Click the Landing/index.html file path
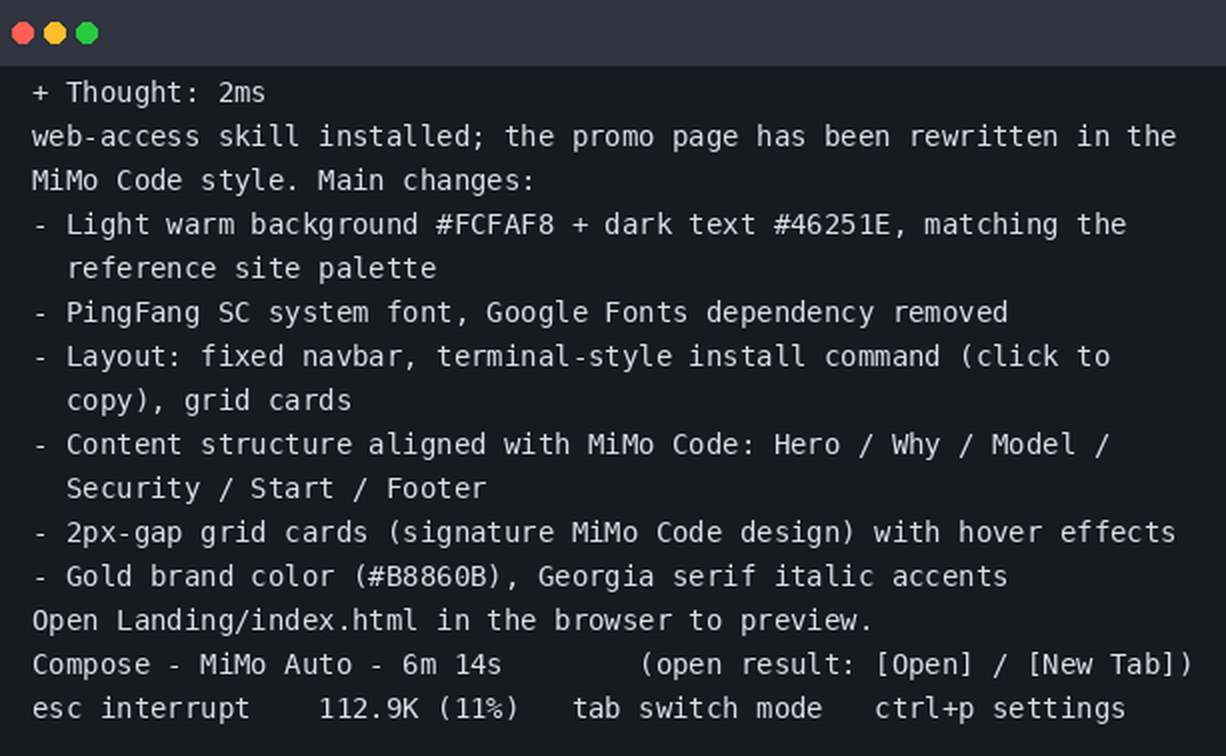Screen dimensions: 1226x756 (x=266, y=621)
